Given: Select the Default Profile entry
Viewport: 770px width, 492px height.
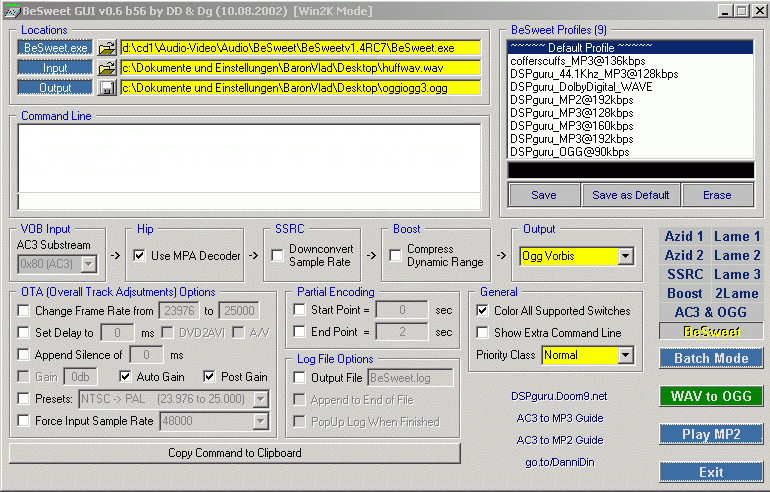Looking at the screenshot, I should (631, 48).
